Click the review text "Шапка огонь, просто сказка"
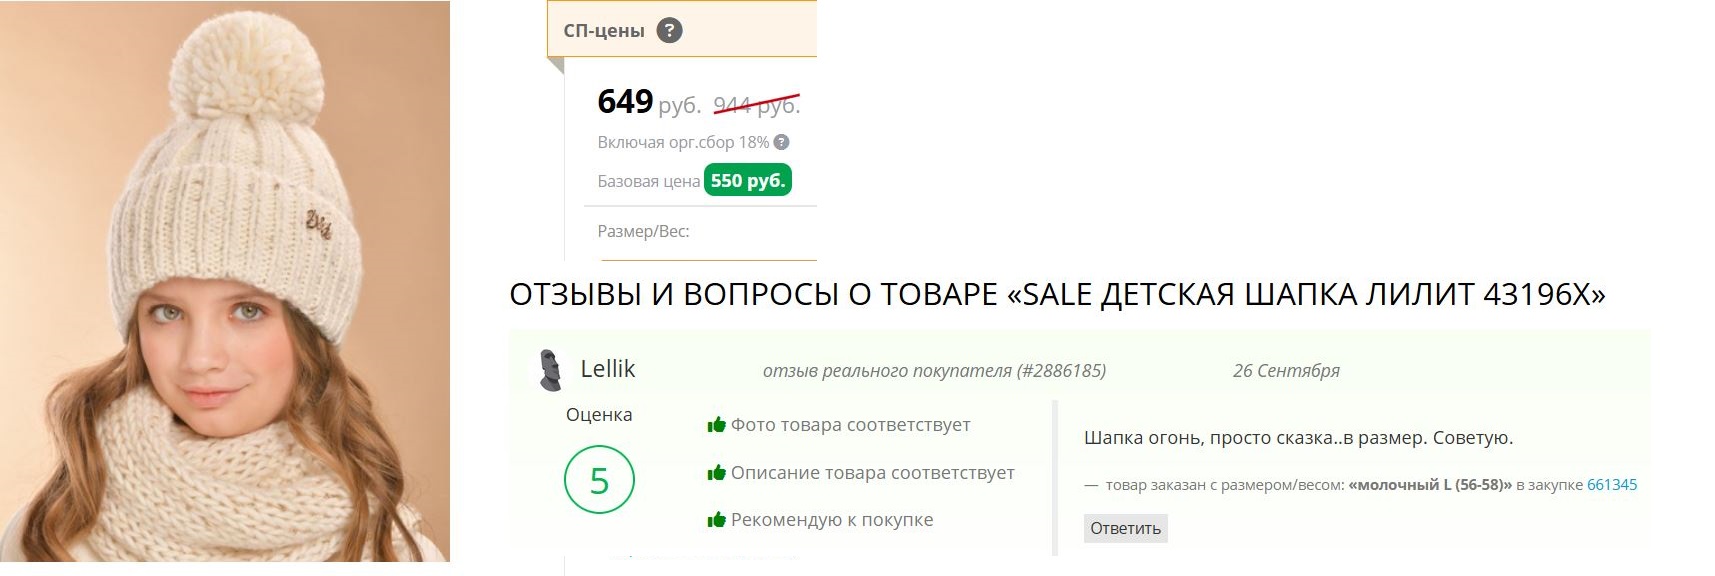Viewport: 1715px width, 576px height. point(1297,438)
